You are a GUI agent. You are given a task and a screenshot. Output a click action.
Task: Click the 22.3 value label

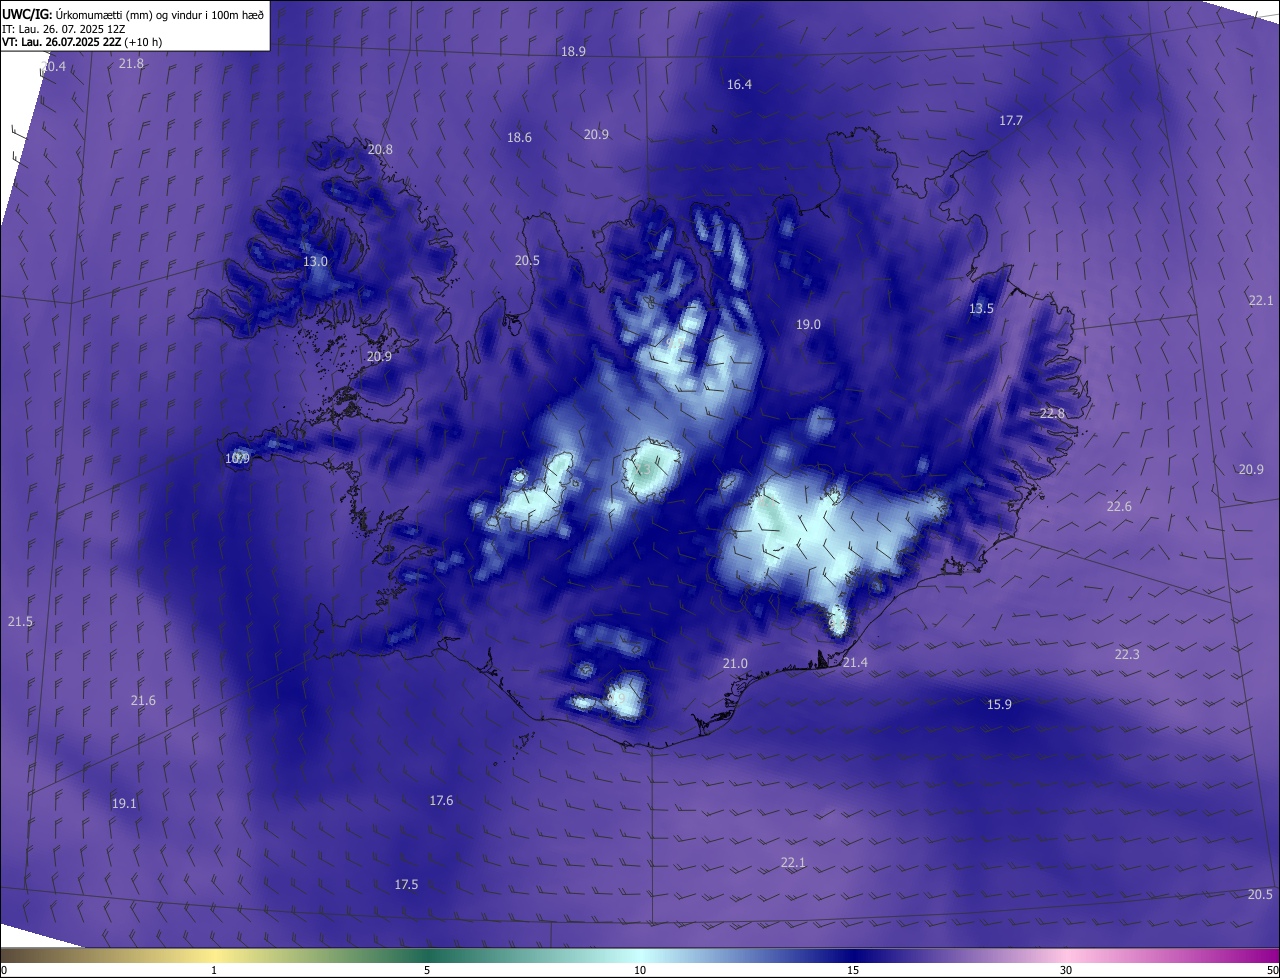click(x=1127, y=654)
